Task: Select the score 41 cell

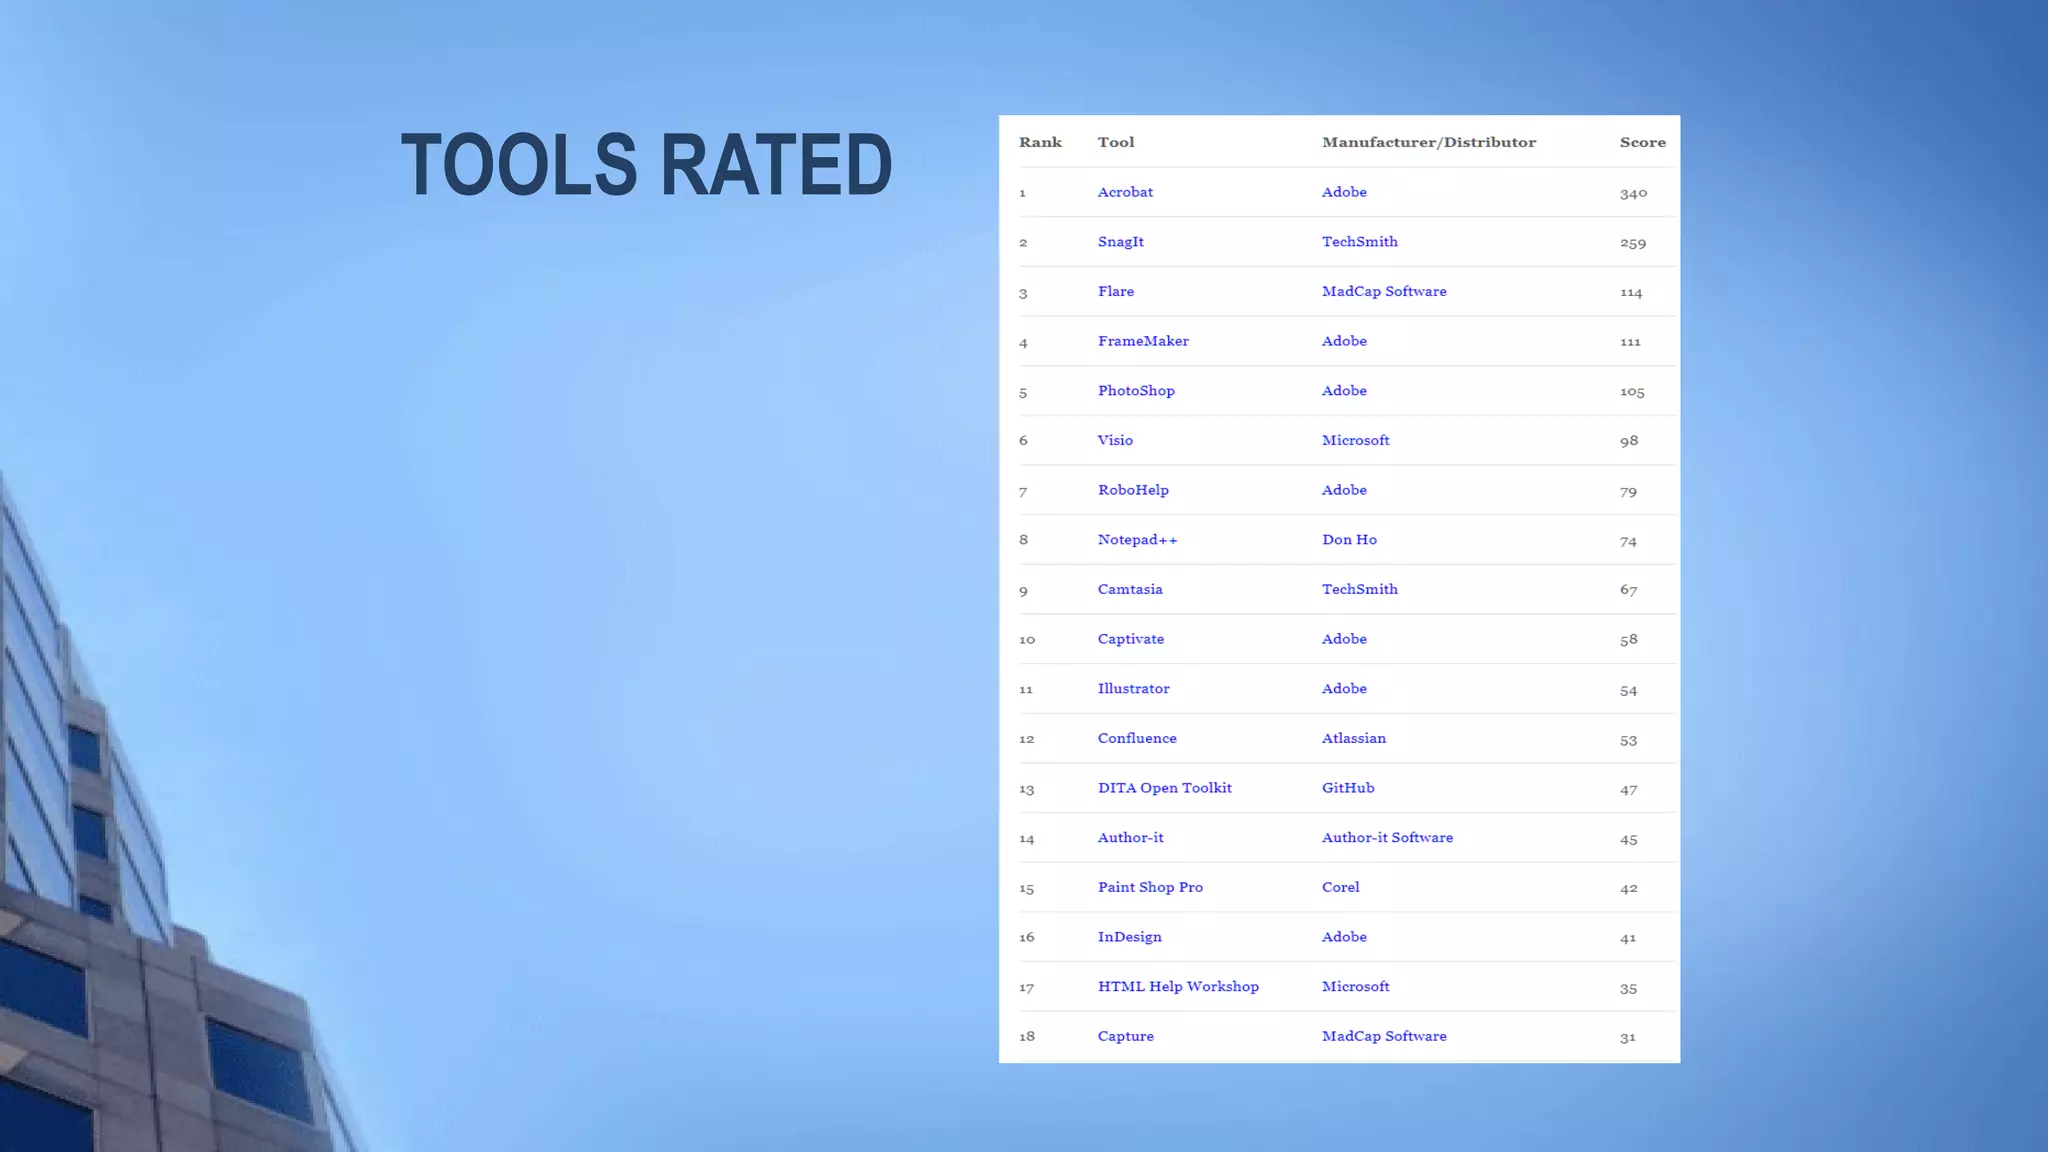Action: click(x=1628, y=938)
